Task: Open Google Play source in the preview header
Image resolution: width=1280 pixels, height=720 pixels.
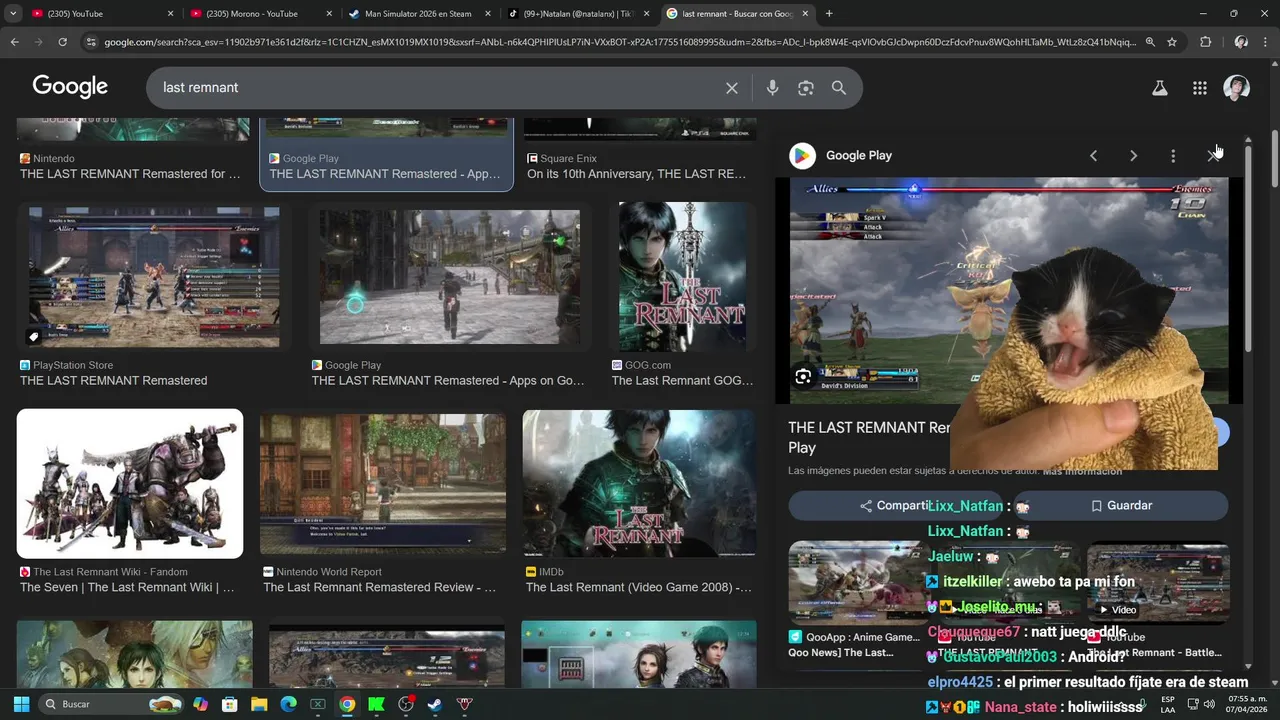Action: click(x=840, y=156)
